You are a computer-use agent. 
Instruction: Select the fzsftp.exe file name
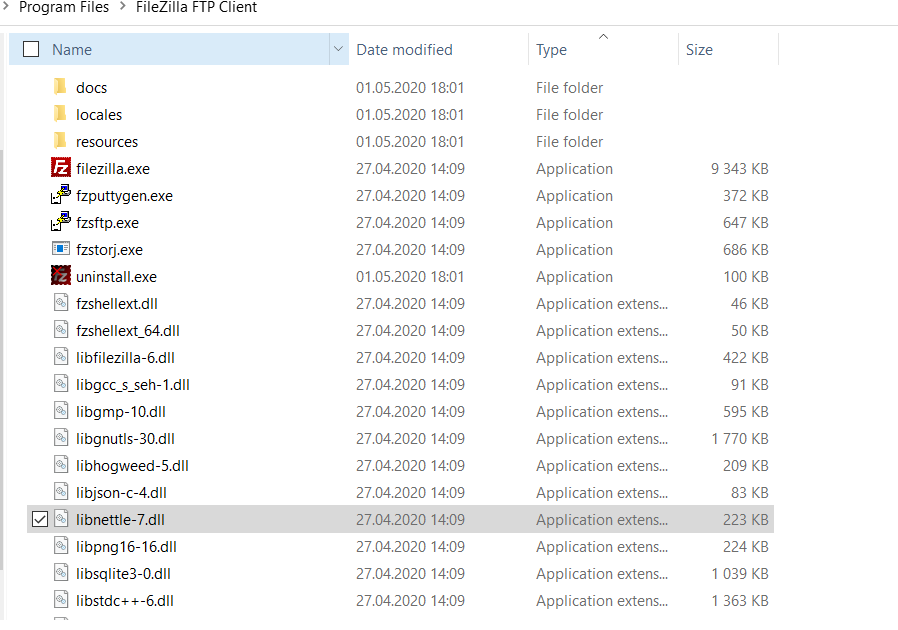pyautogui.click(x=107, y=223)
